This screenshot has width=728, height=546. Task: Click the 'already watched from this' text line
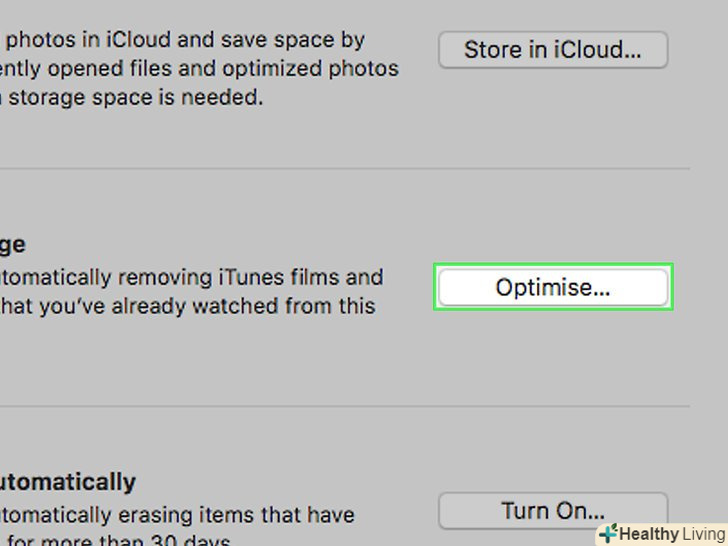(x=190, y=306)
